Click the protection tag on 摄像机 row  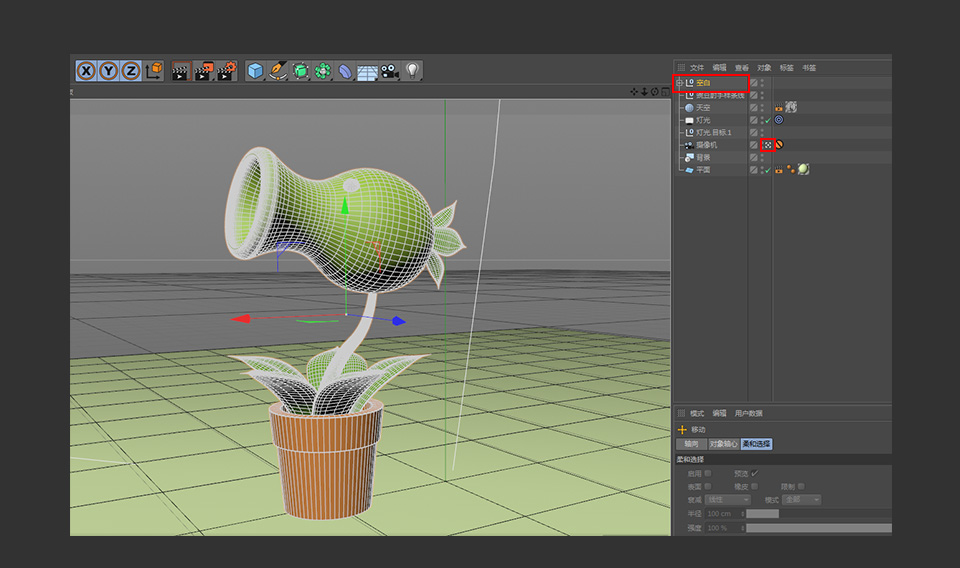tap(779, 145)
